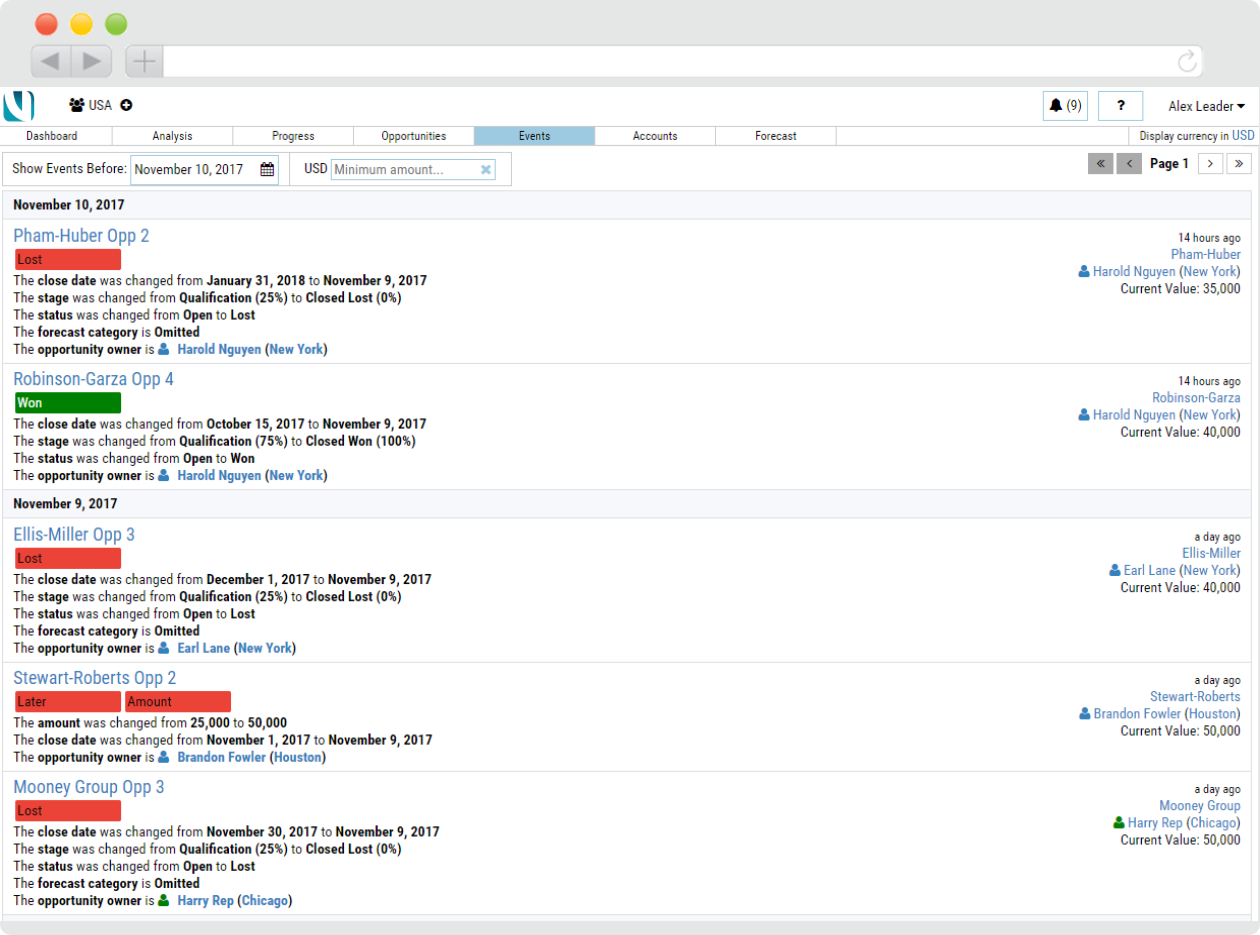Clear the minimum amount with x icon
The height and width of the screenshot is (935, 1260).
(x=486, y=170)
